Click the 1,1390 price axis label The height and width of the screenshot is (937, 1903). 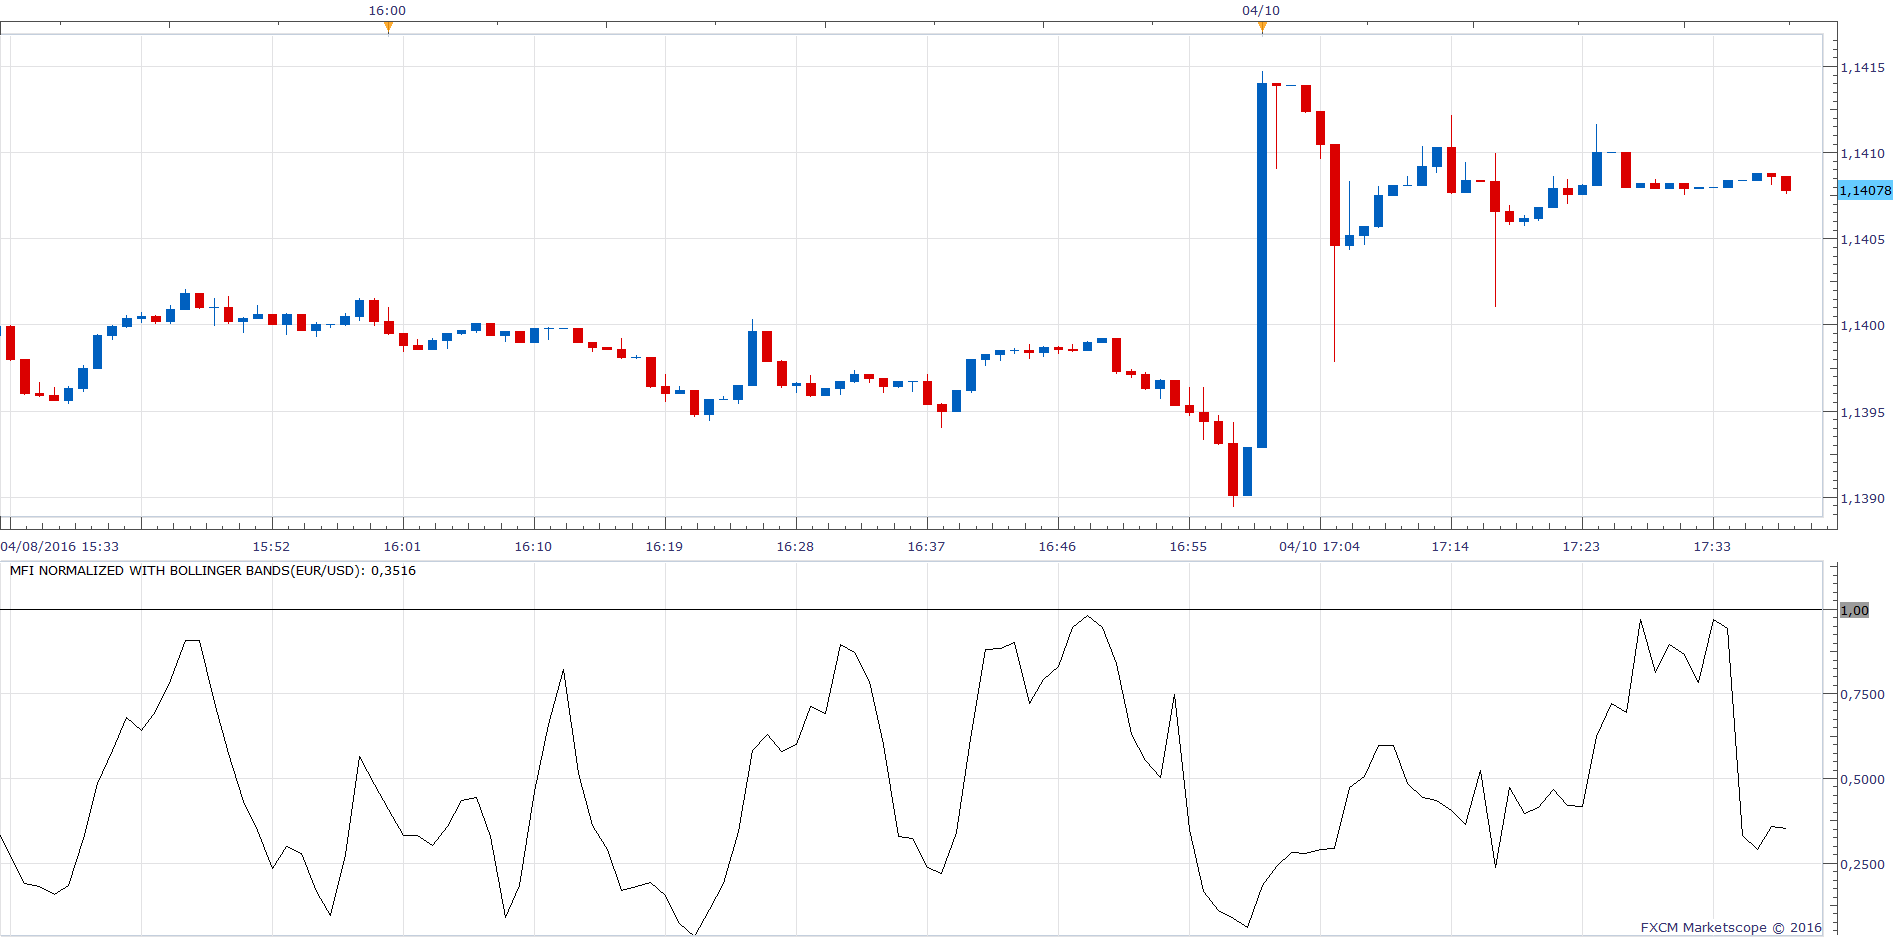1863,499
